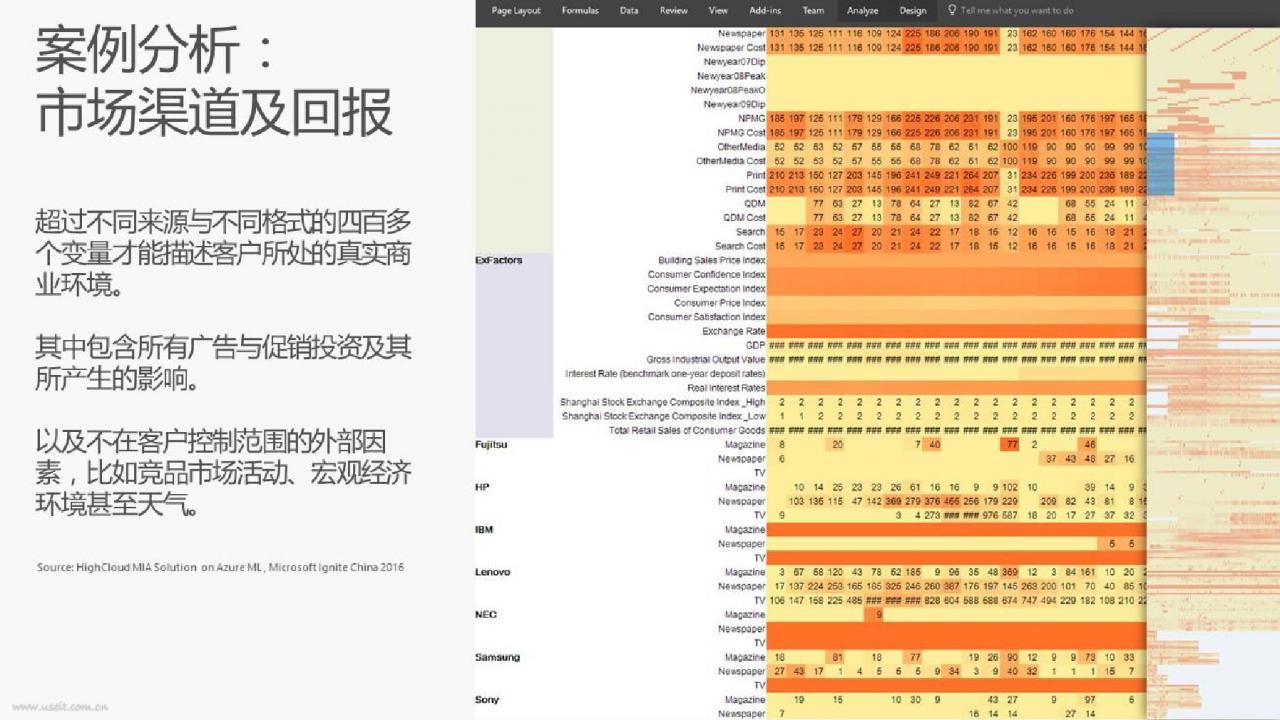Select the 'Newyear07Dip' row label
This screenshot has height=720, width=1280.
tap(734, 62)
